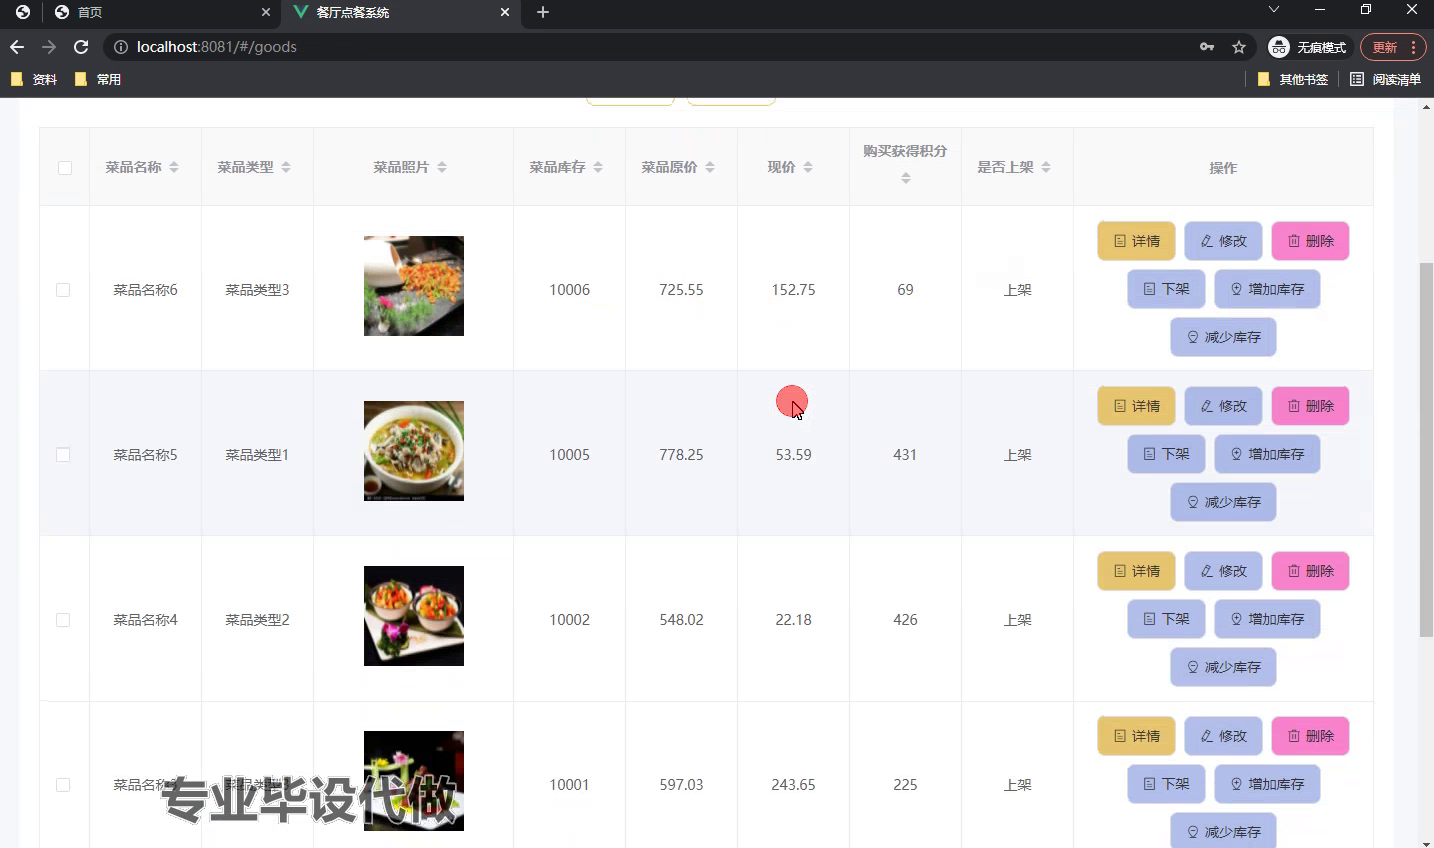
Task: Sort by 菜品名称 column arrows
Action: click(174, 168)
